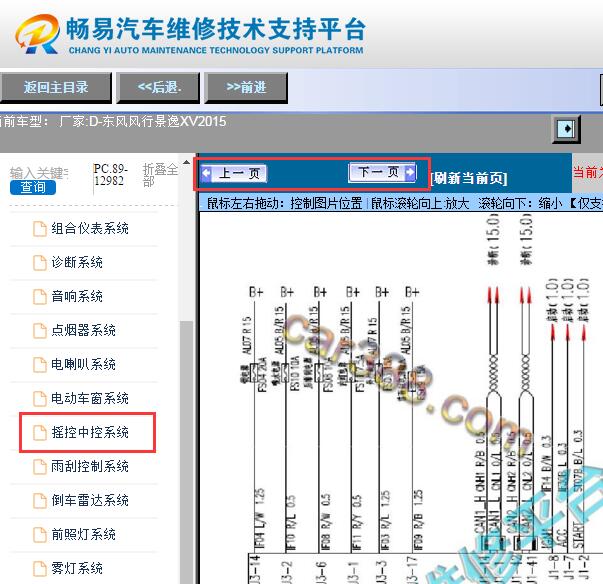Click the 查询 search button
The width and height of the screenshot is (603, 584).
click(33, 187)
